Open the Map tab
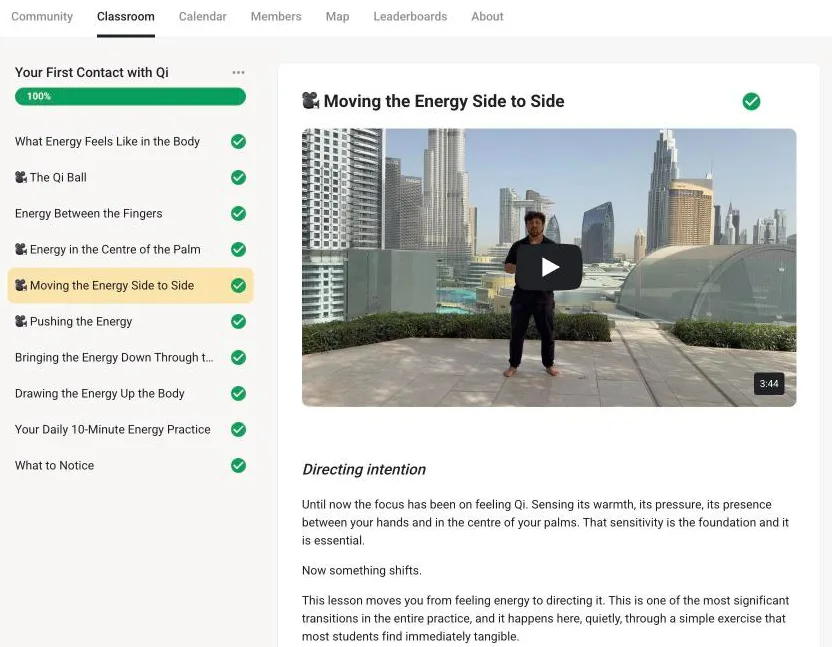 click(x=337, y=16)
